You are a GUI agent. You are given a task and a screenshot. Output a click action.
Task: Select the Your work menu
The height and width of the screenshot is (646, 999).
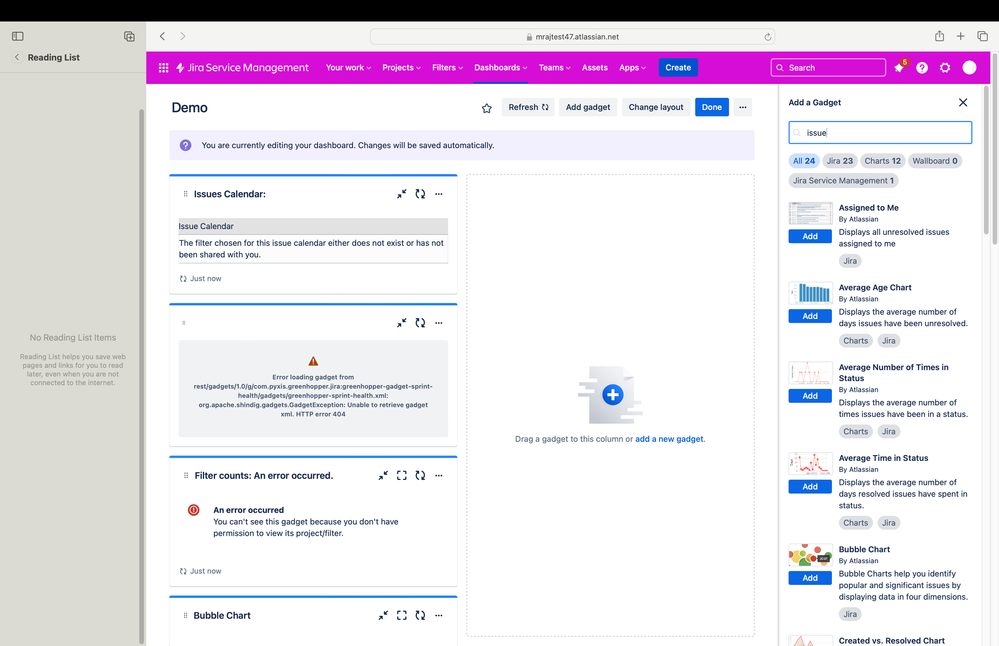tap(347, 67)
